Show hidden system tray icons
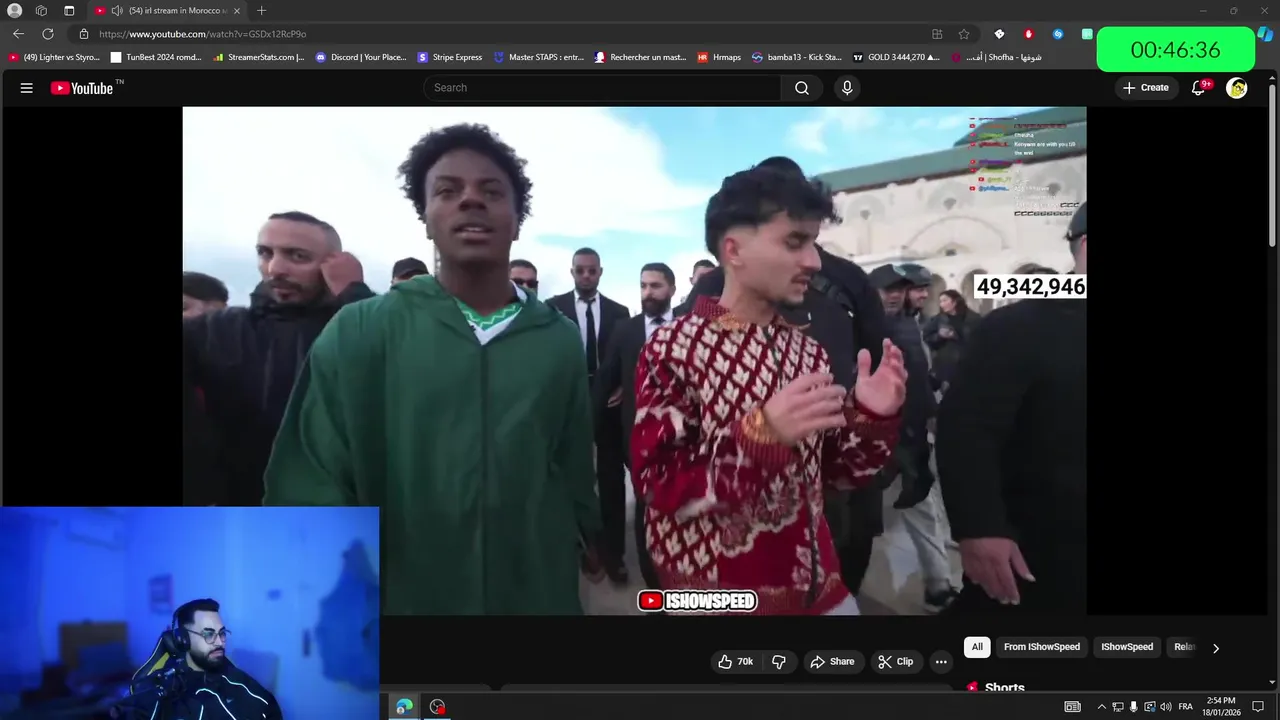The image size is (1280, 720). coord(1102,707)
